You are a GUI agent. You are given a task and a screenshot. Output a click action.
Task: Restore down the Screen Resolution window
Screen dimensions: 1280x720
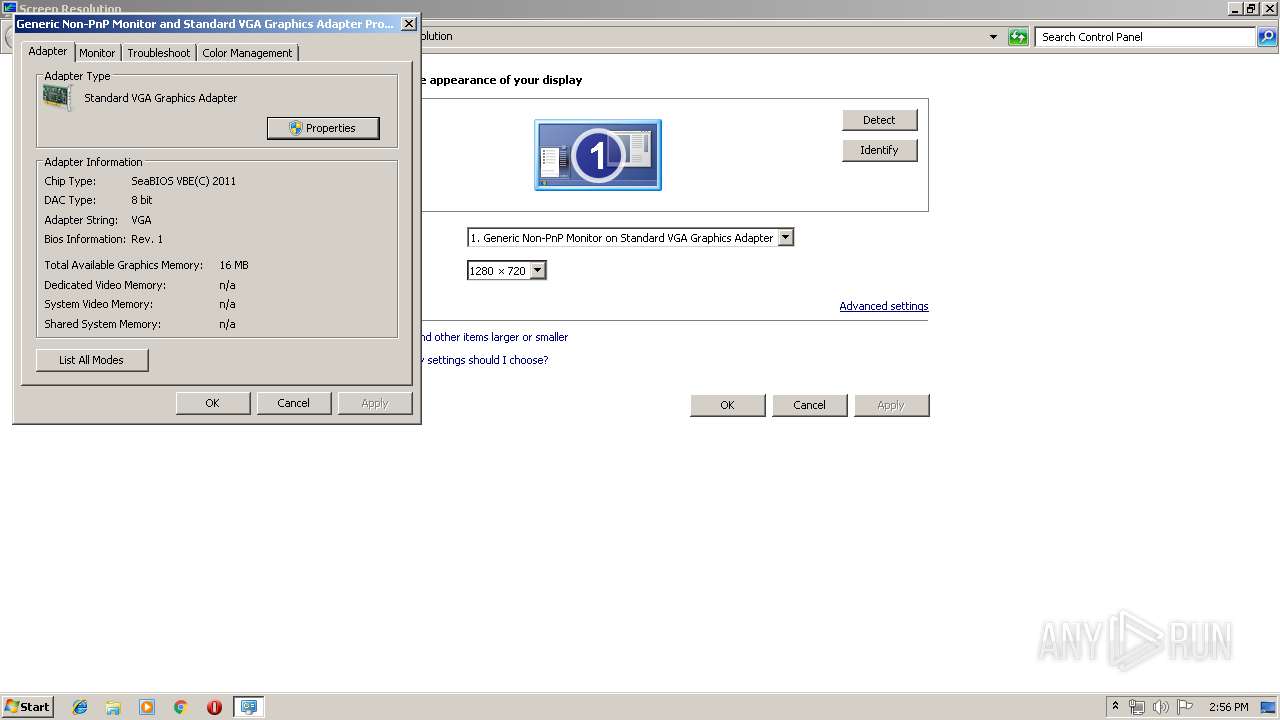[x=1250, y=9]
